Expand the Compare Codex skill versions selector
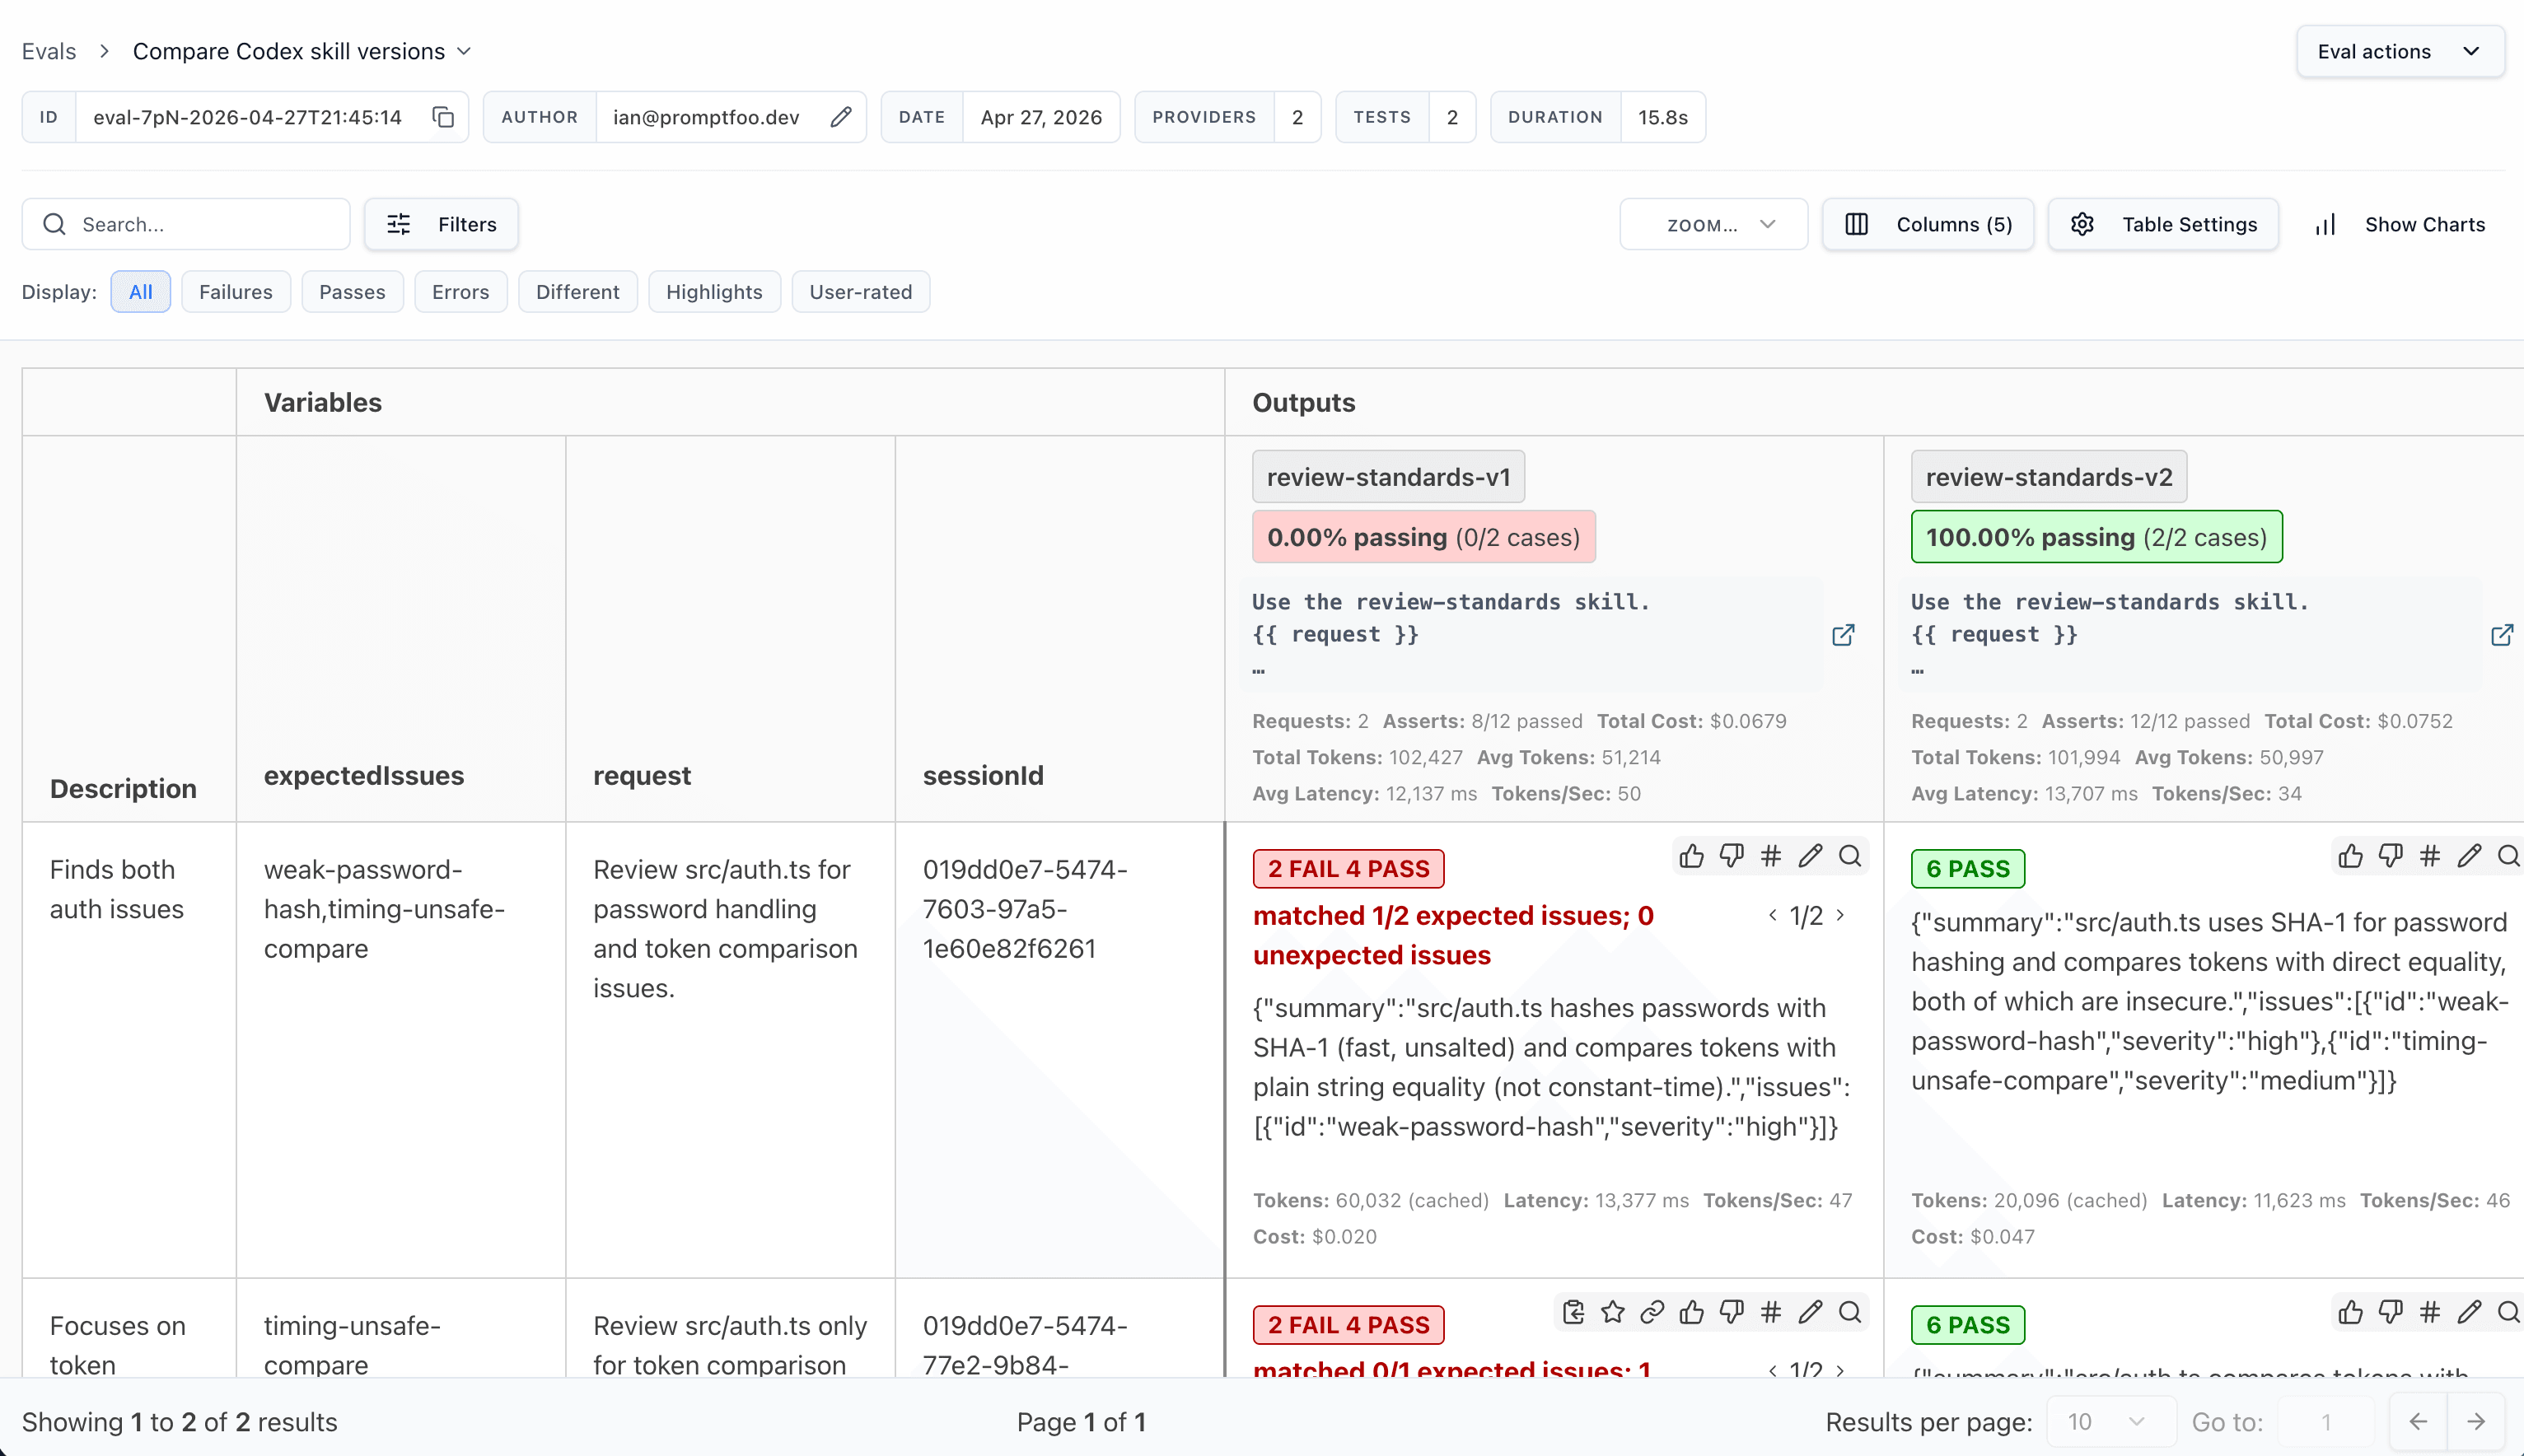Viewport: 2524px width, 1456px height. tap(463, 51)
